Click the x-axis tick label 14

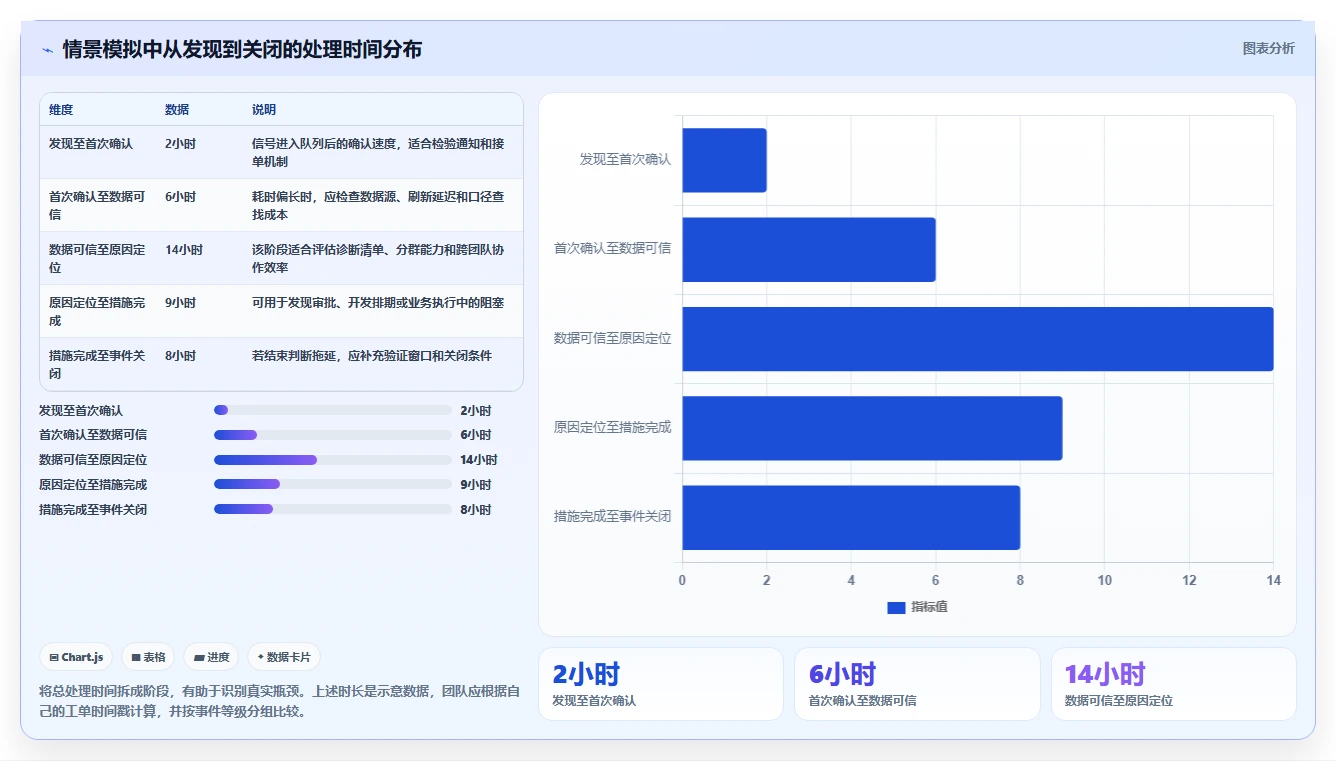click(x=1273, y=581)
